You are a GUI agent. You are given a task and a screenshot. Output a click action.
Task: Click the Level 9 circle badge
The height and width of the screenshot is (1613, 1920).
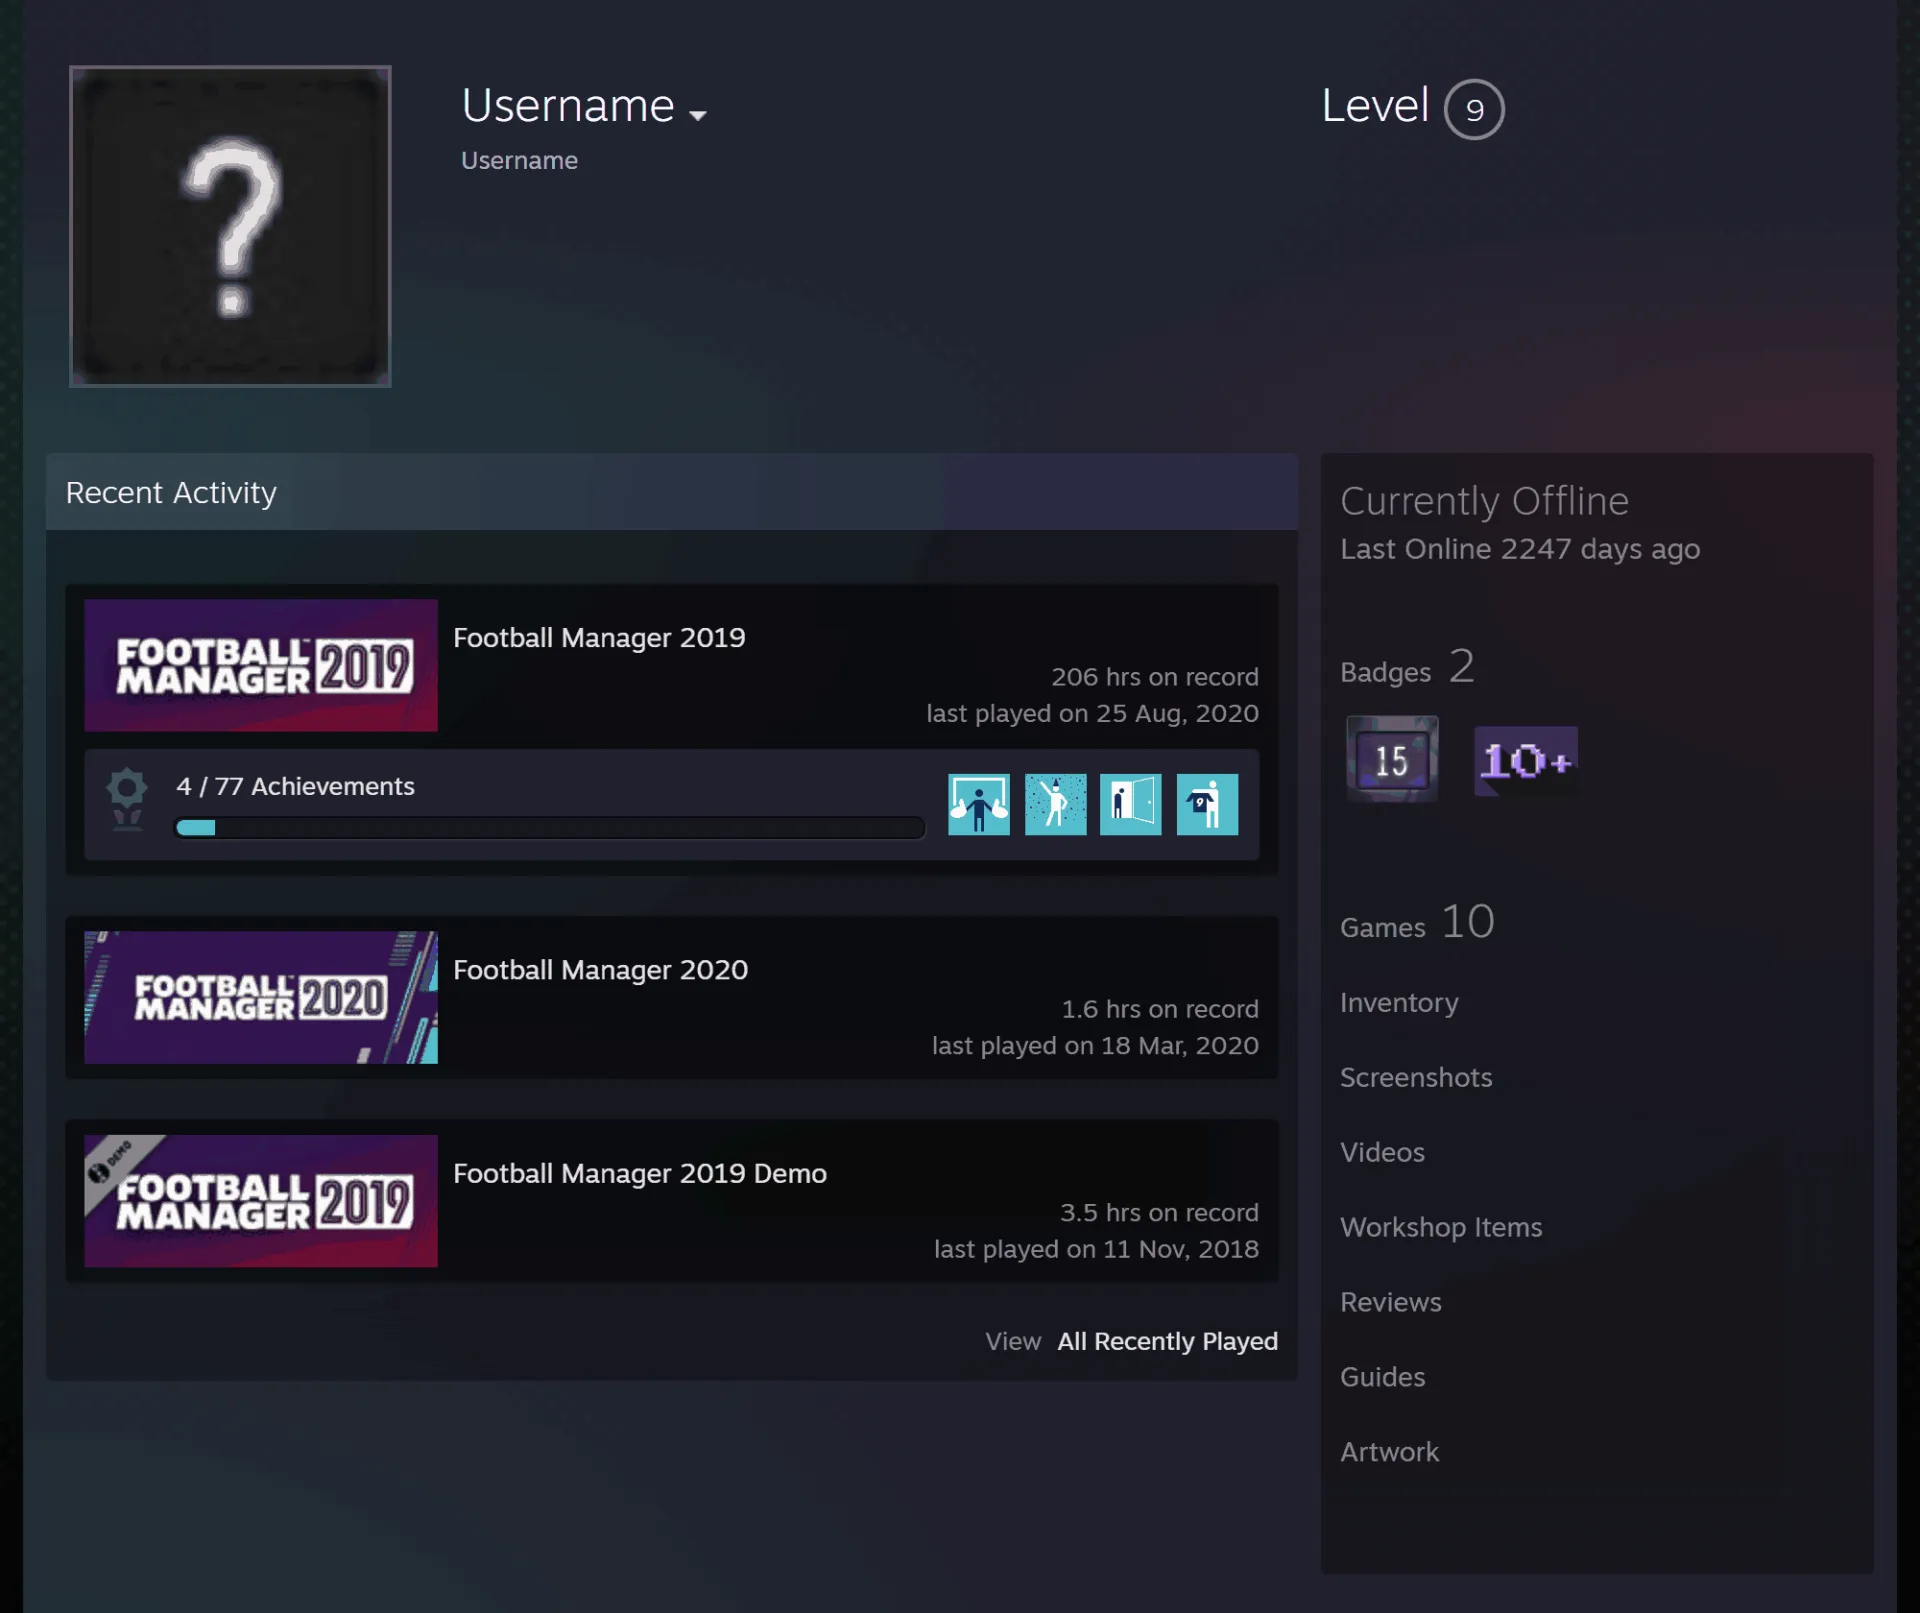[x=1474, y=109]
